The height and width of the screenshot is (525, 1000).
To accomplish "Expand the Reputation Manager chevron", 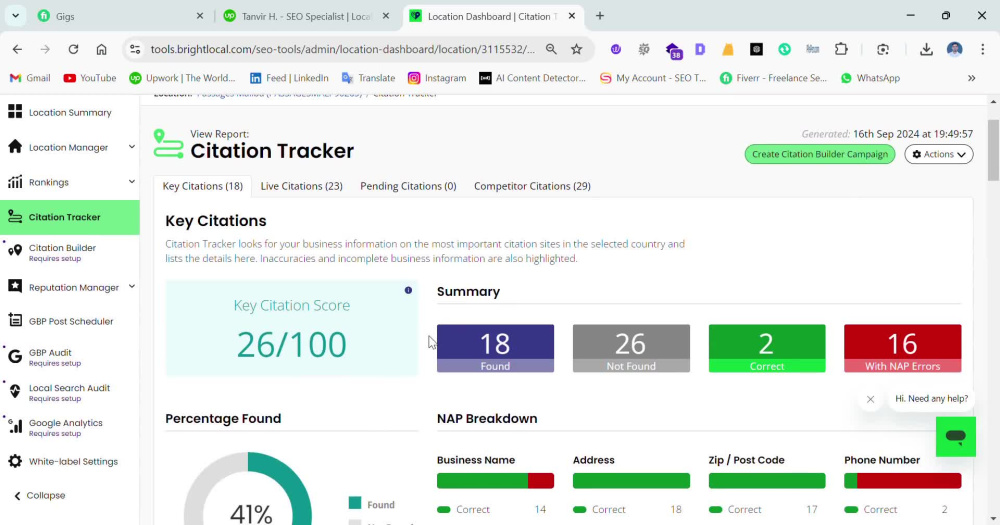I will tap(131, 286).
